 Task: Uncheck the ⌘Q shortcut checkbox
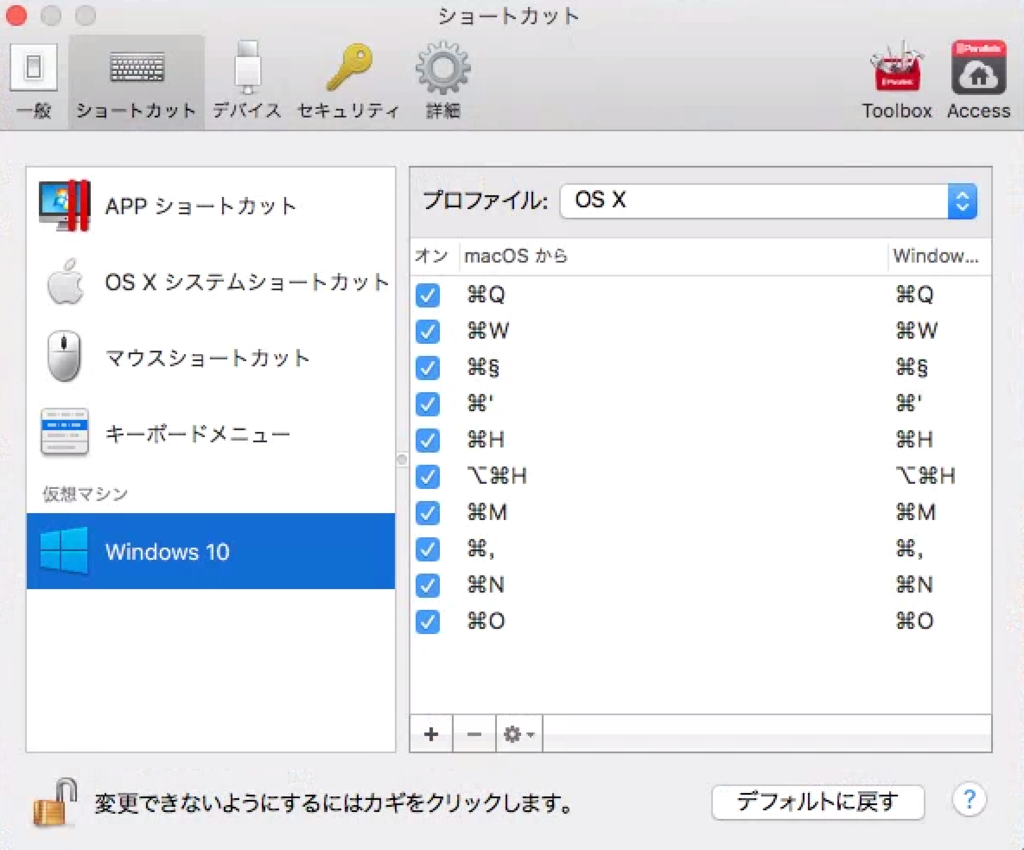point(428,295)
